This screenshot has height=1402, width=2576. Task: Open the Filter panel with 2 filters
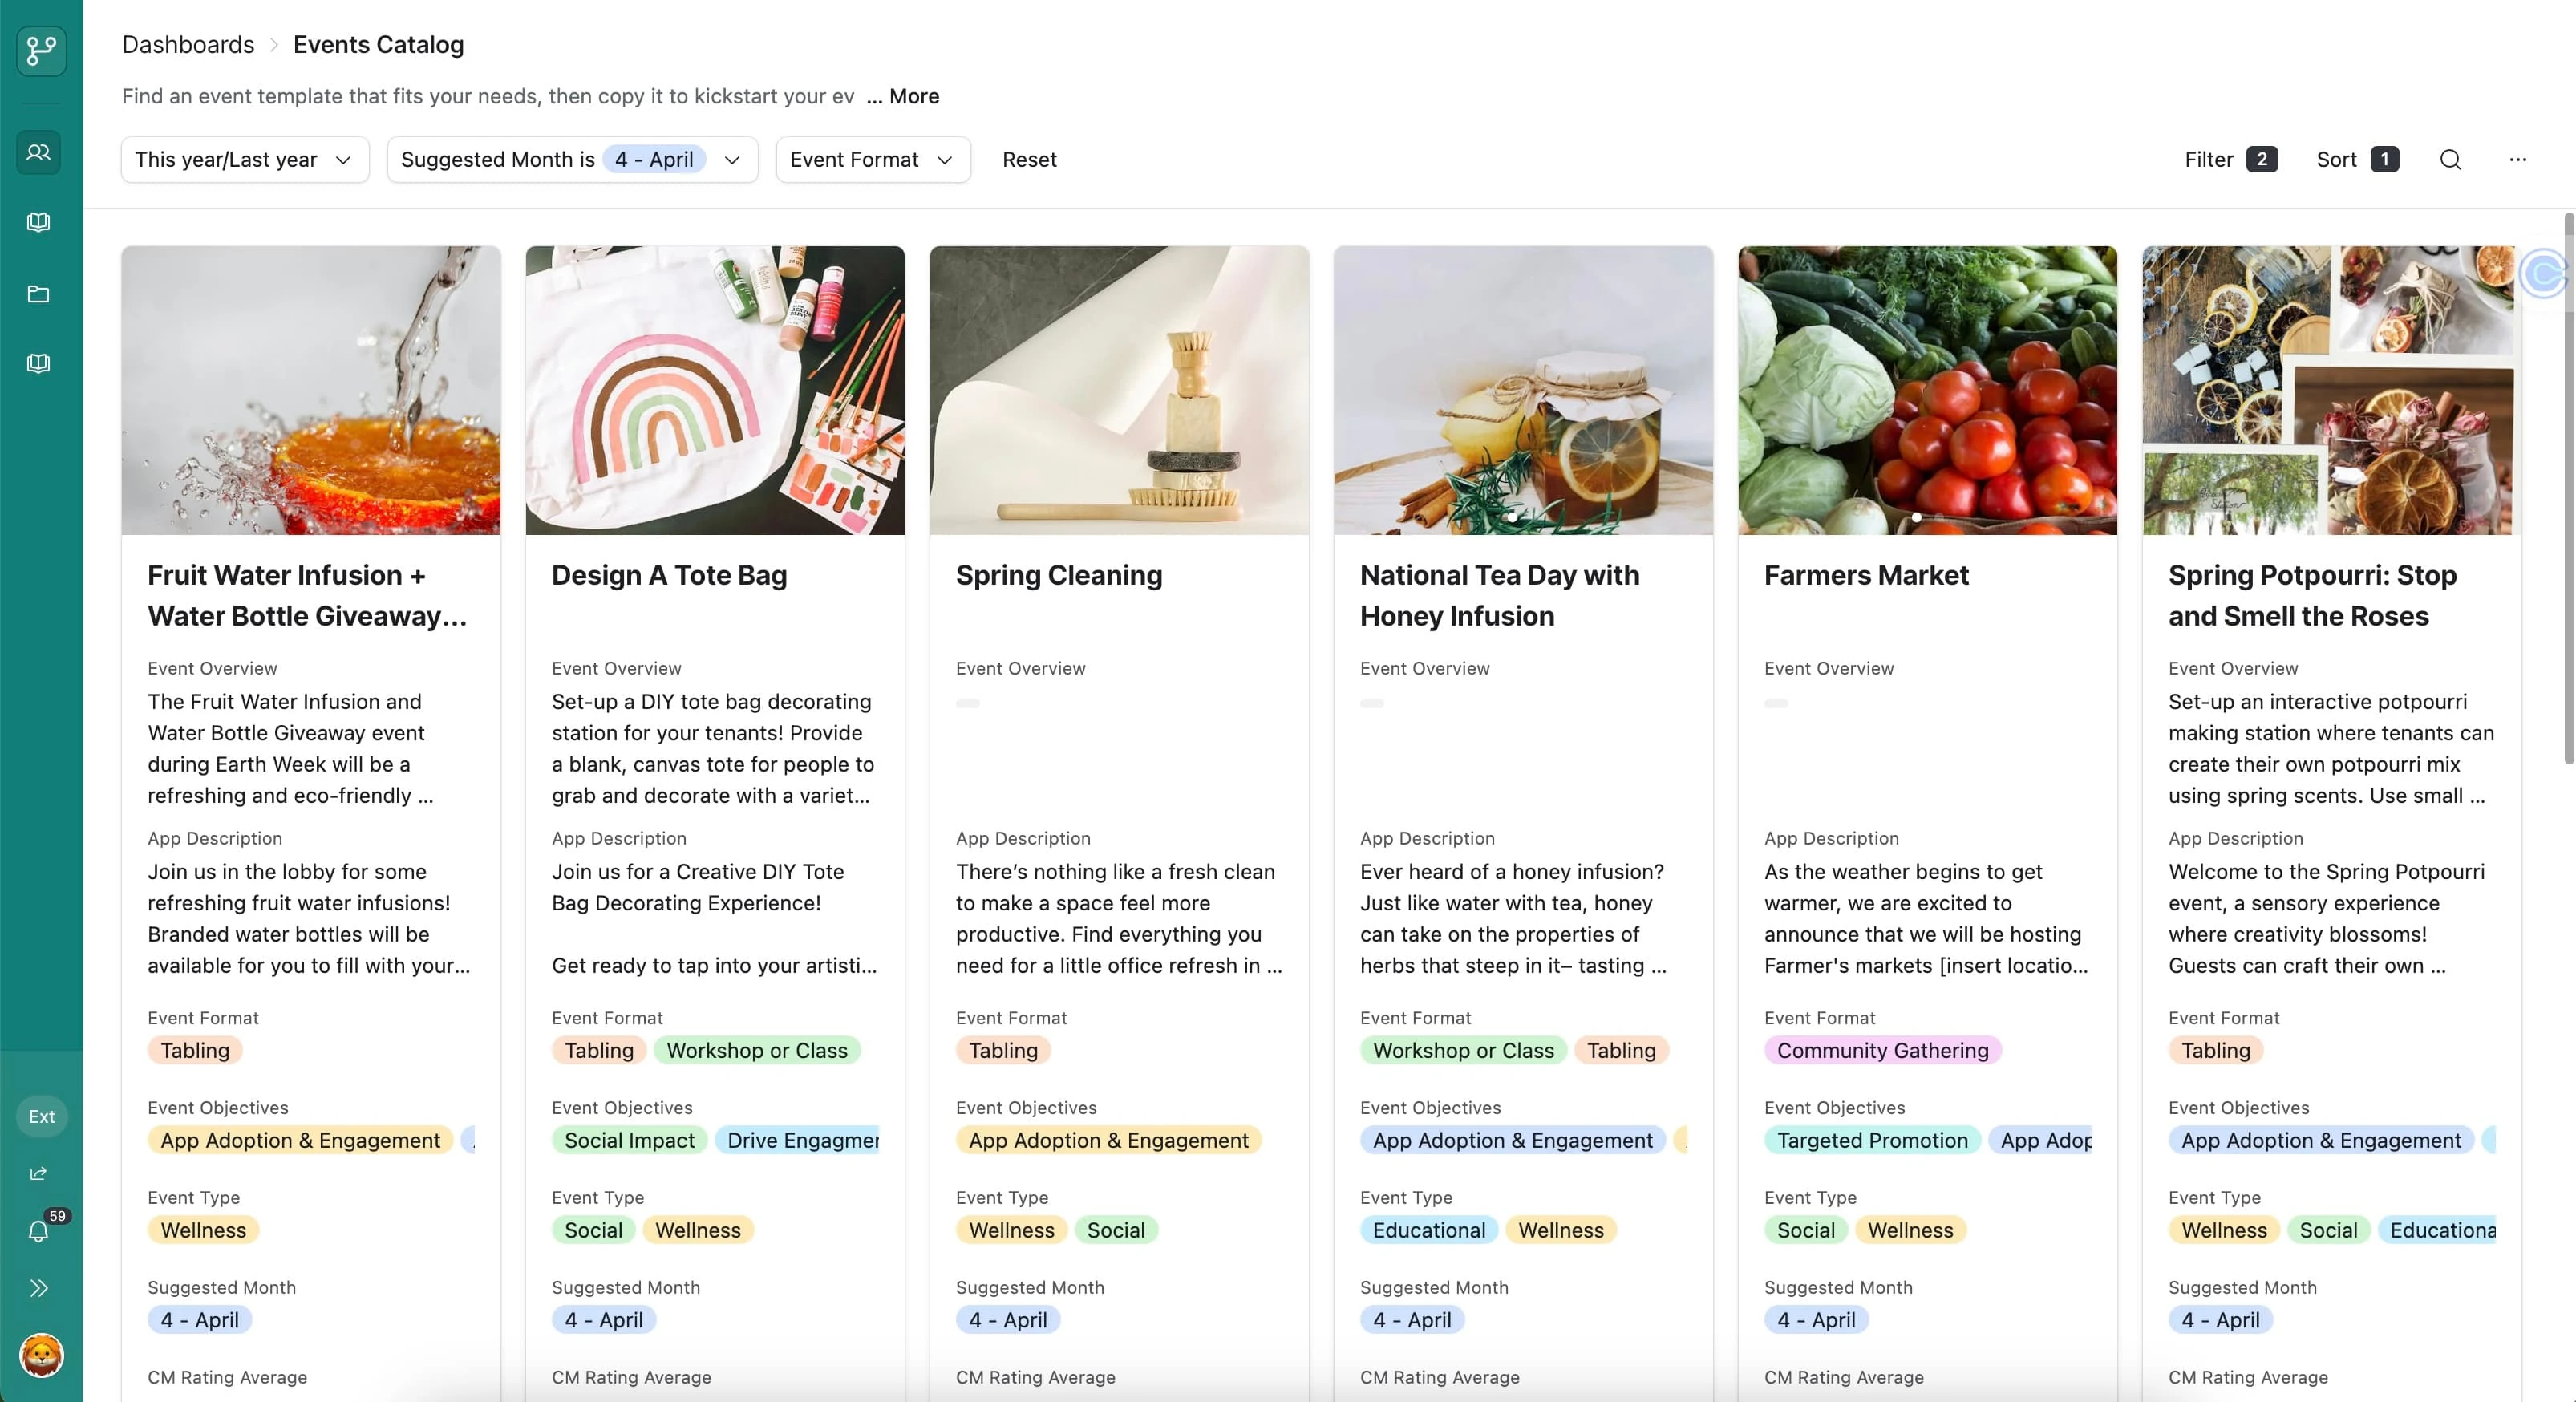[x=2230, y=160]
